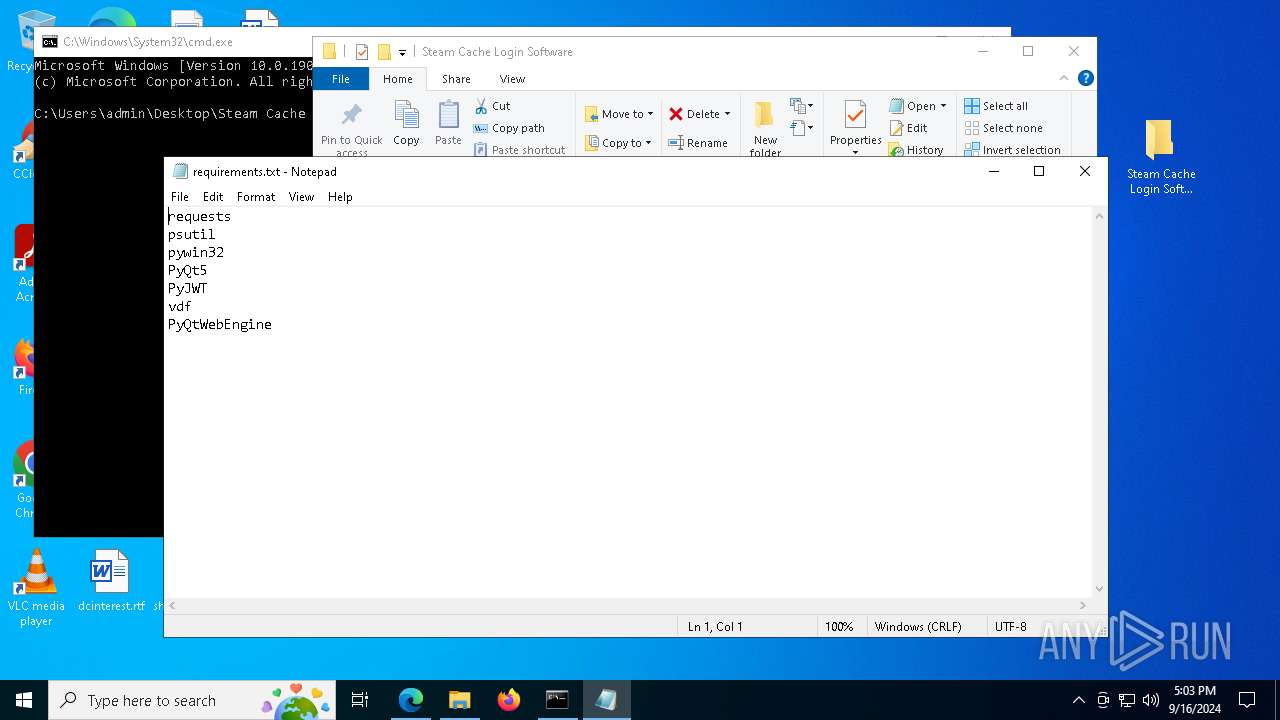This screenshot has height=720, width=1280.
Task: Click in the taskbar search box
Action: click(x=192, y=700)
